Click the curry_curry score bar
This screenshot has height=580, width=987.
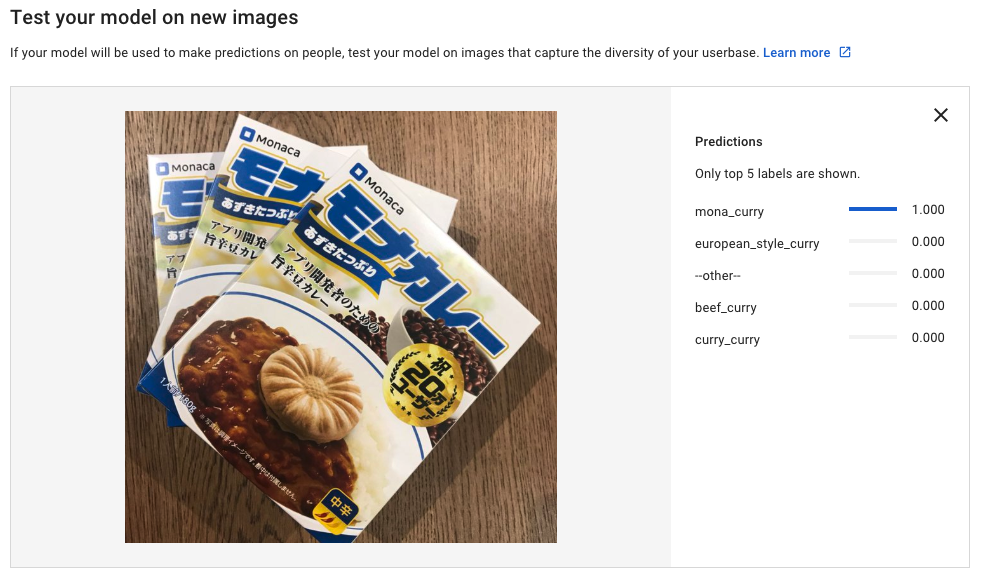coord(872,337)
